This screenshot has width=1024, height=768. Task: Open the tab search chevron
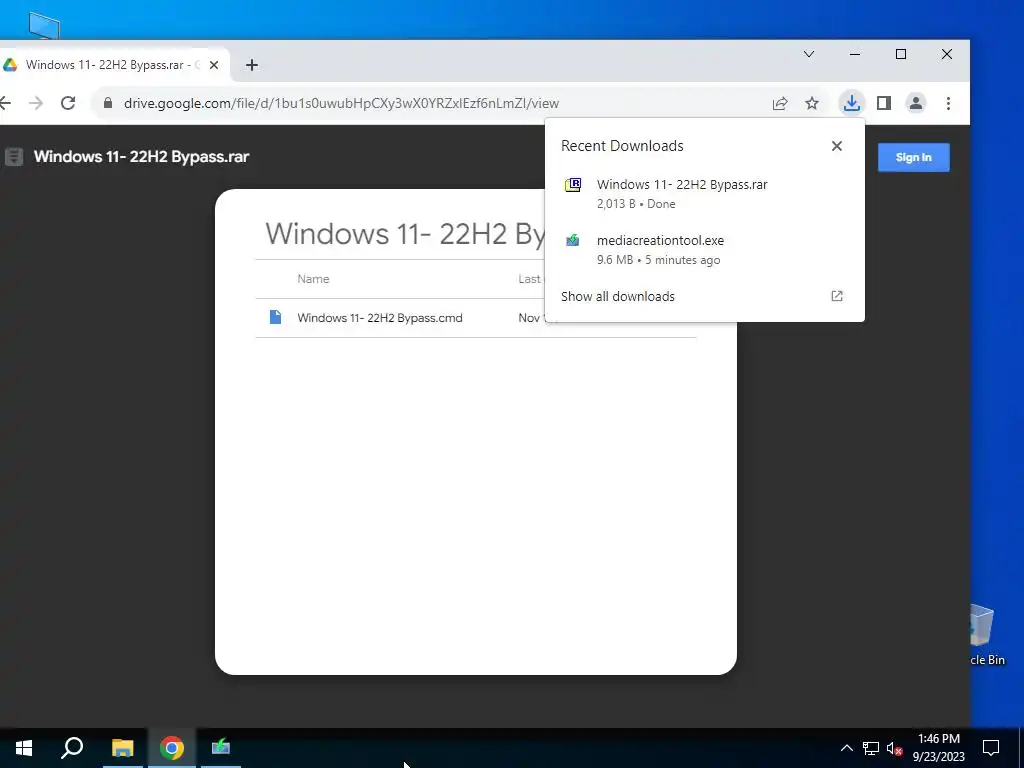808,54
